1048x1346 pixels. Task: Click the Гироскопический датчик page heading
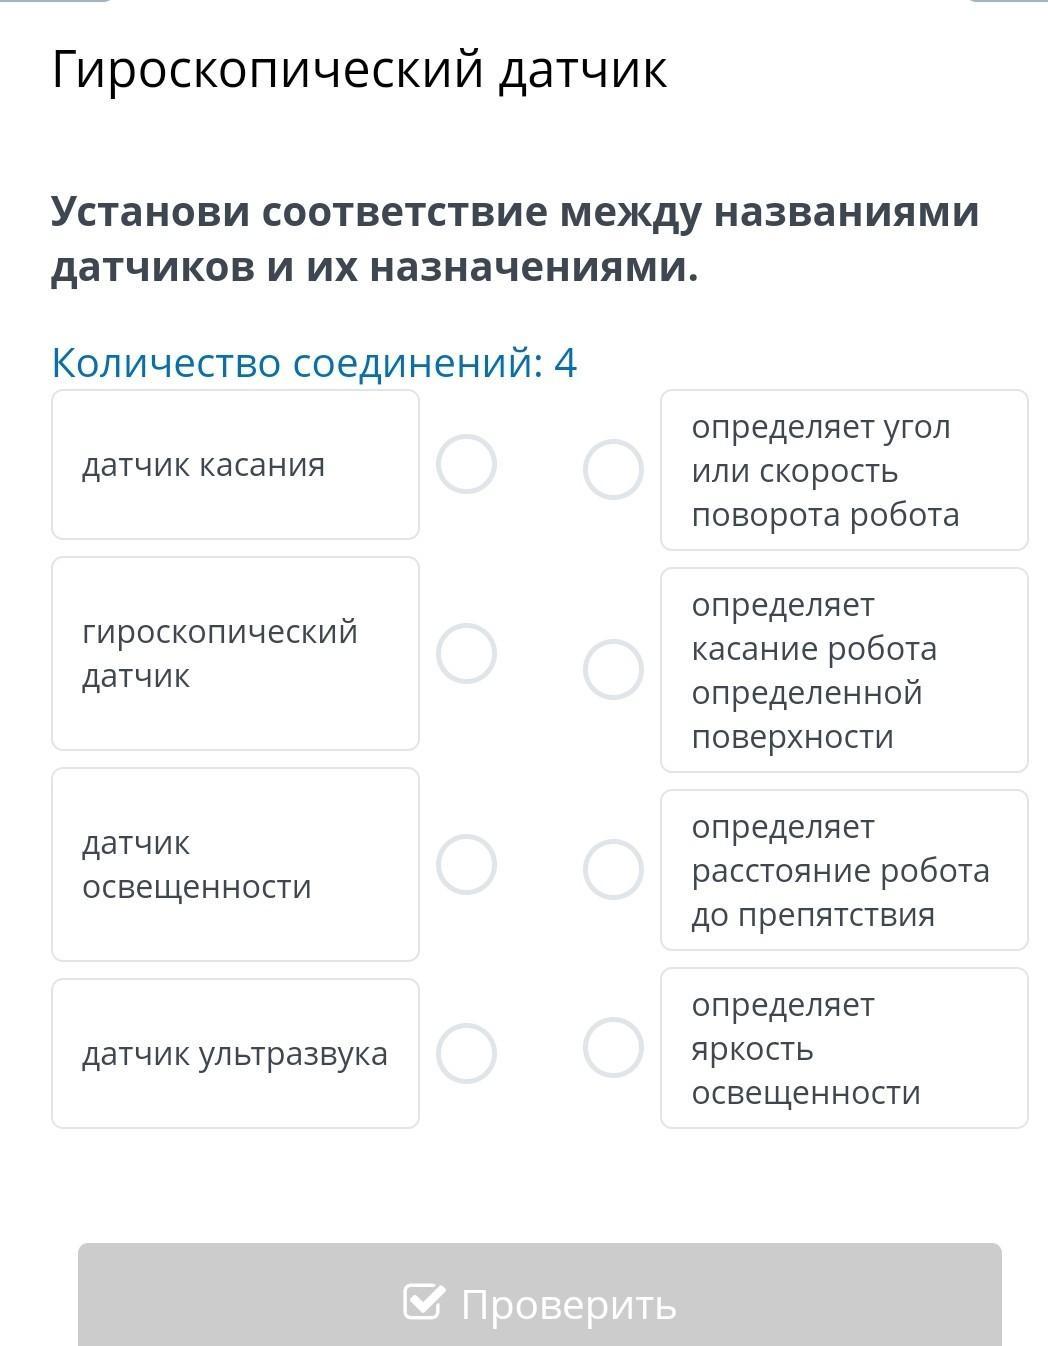359,70
